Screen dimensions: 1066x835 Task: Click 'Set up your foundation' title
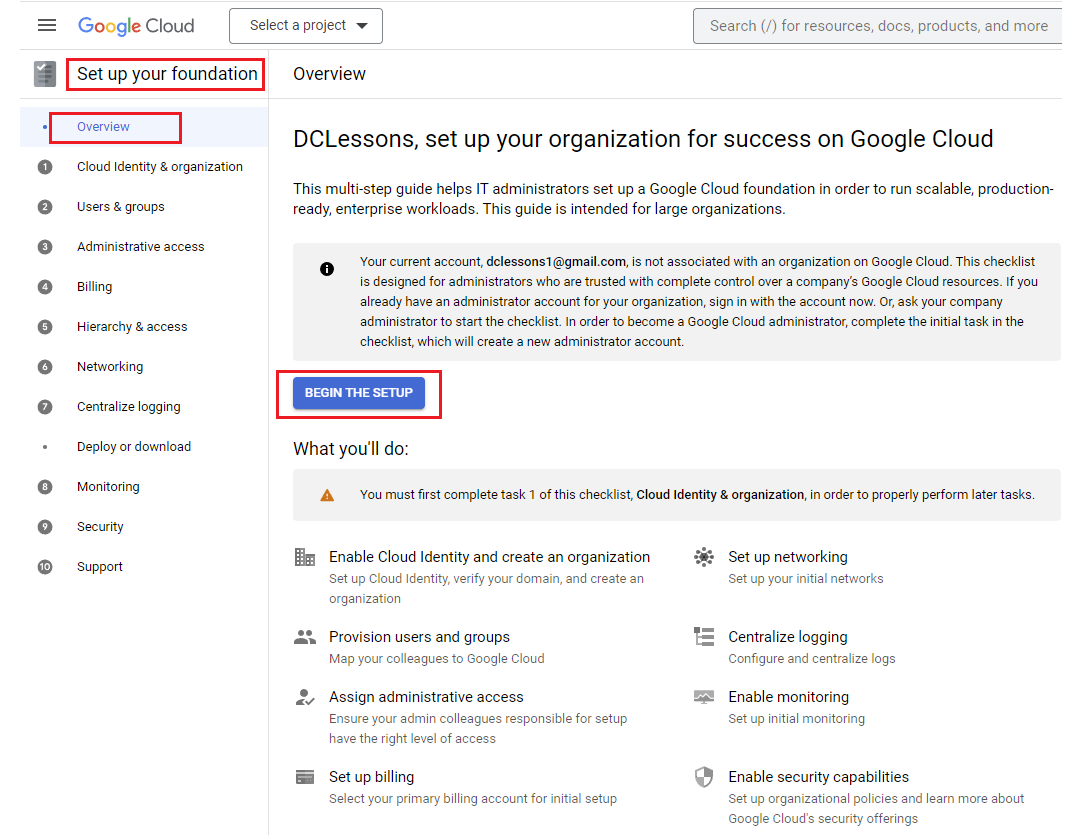pyautogui.click(x=167, y=74)
